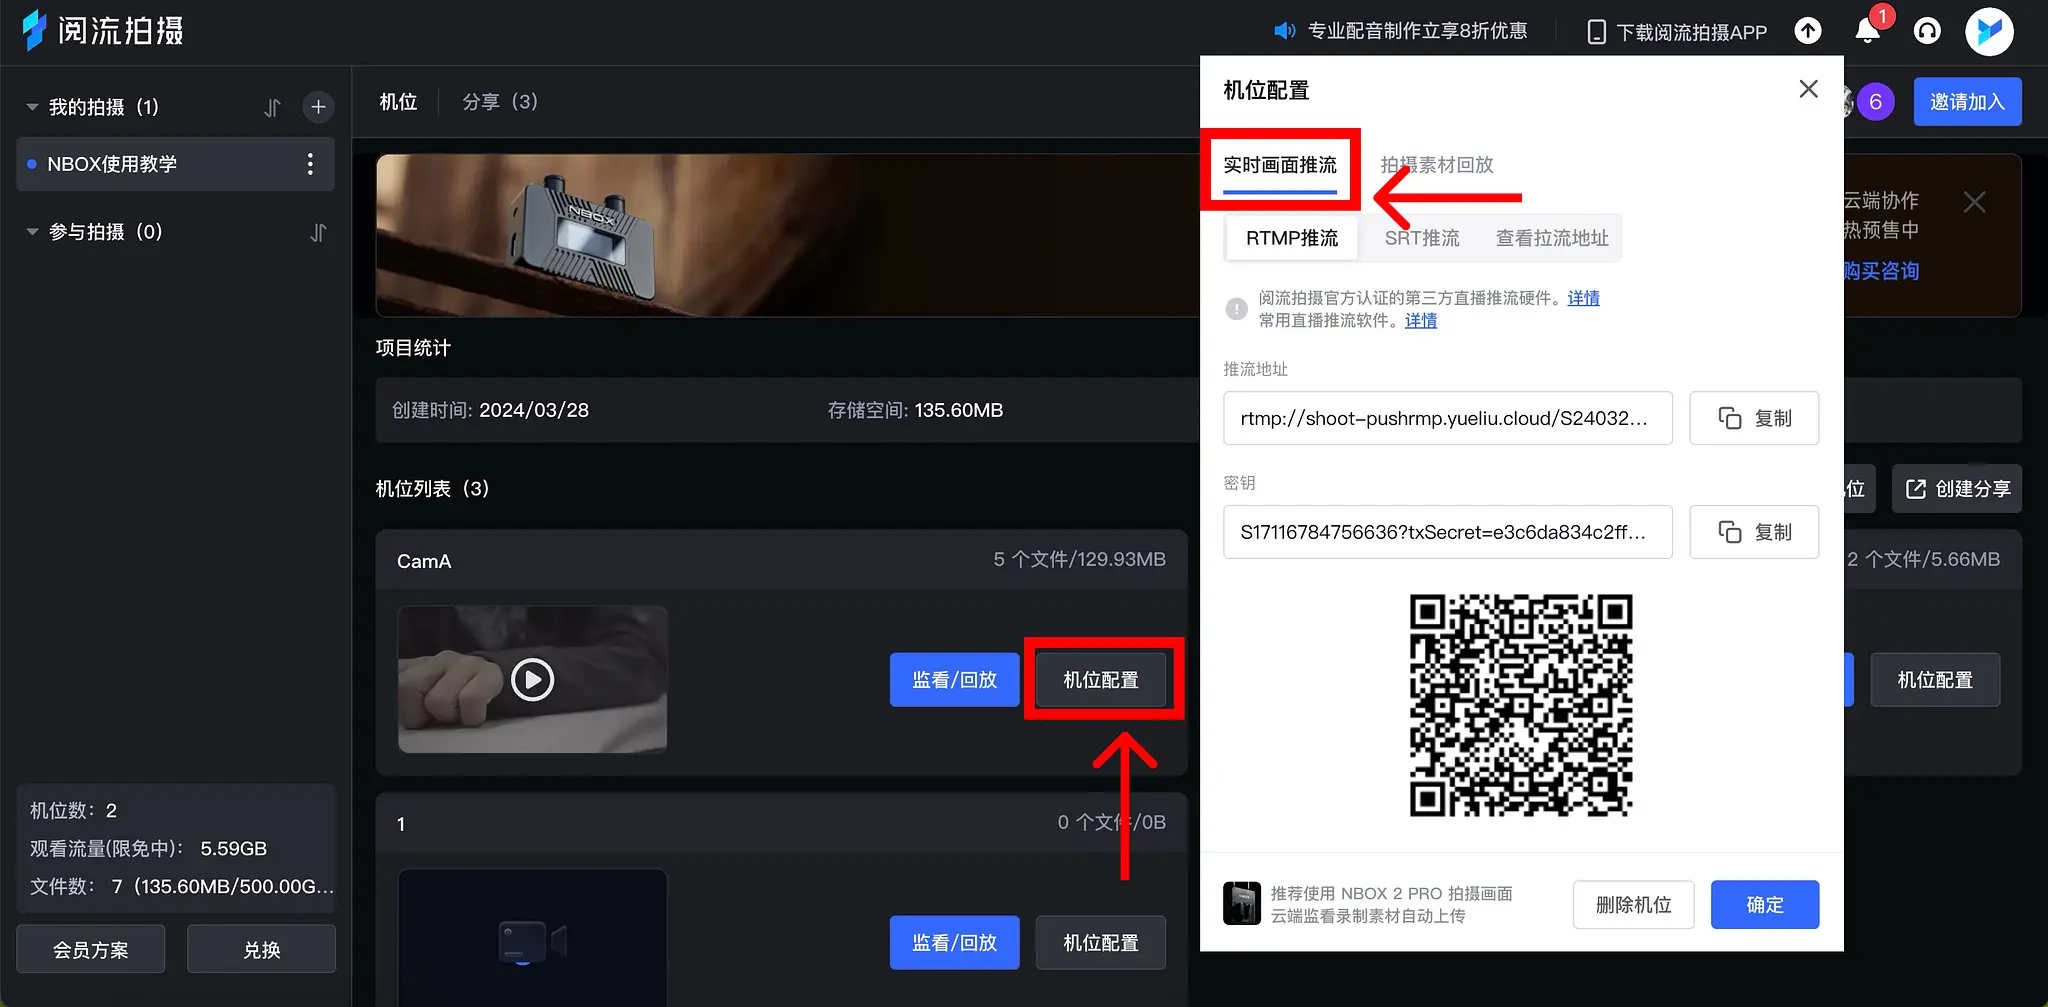The height and width of the screenshot is (1007, 2048).
Task: Click purple member count badge 6
Action: tap(1875, 102)
